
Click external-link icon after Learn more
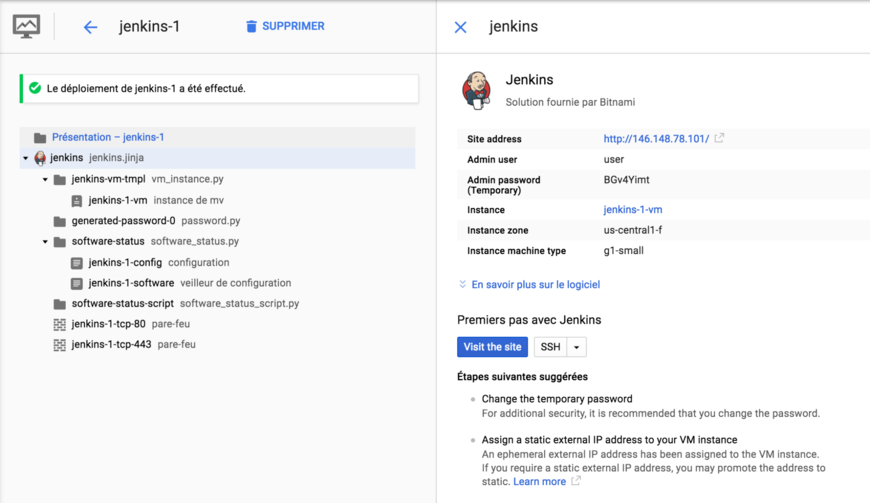tap(576, 481)
